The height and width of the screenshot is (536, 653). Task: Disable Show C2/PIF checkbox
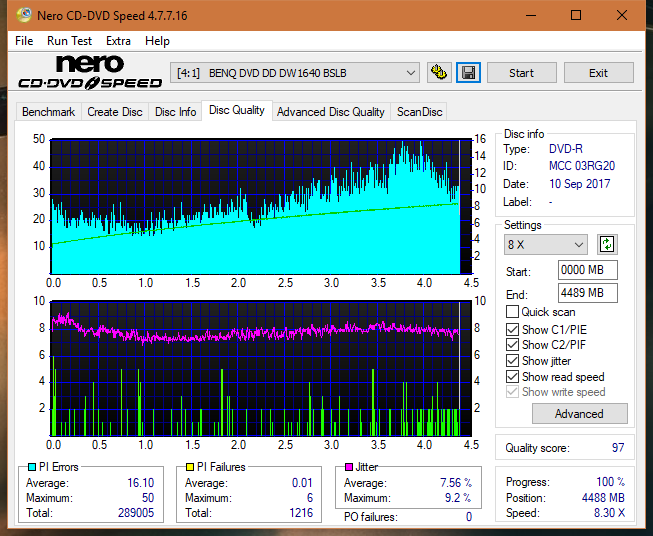(x=512, y=345)
